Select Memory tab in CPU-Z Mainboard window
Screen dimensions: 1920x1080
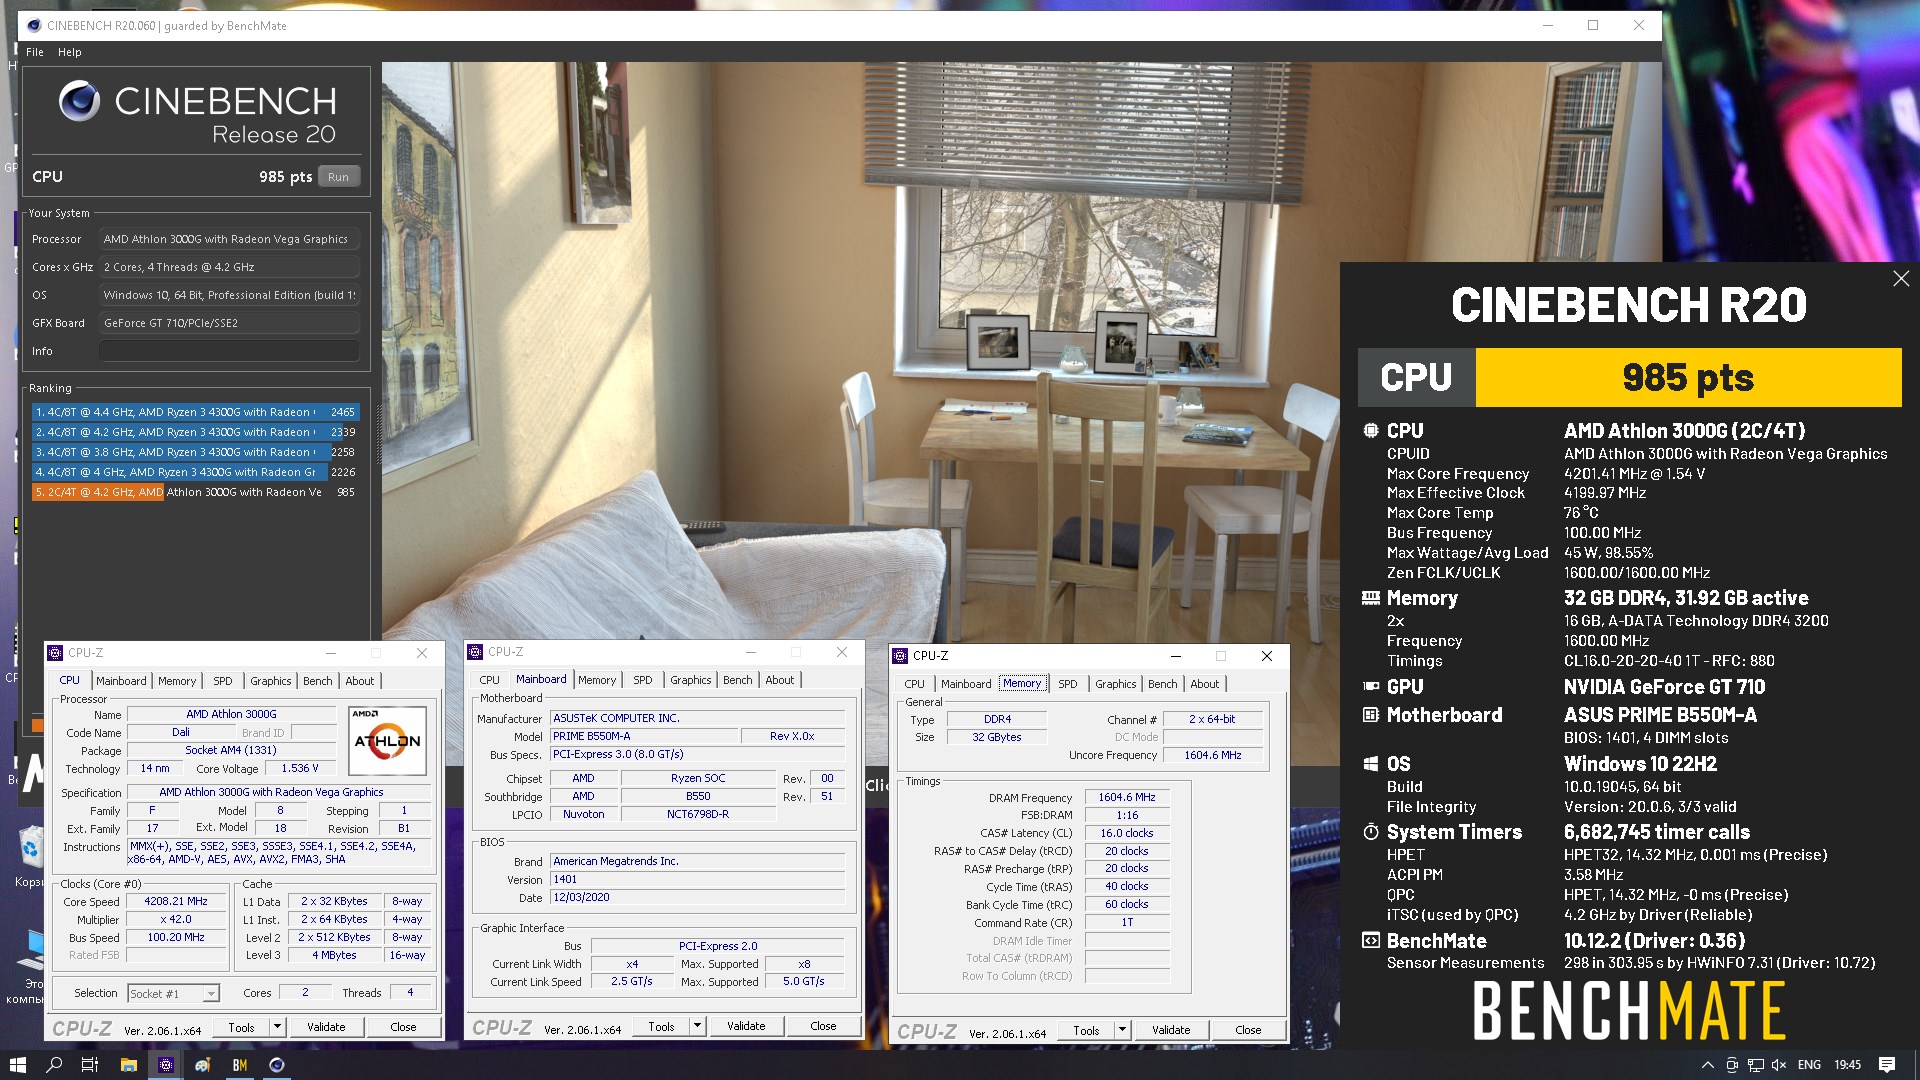[597, 680]
